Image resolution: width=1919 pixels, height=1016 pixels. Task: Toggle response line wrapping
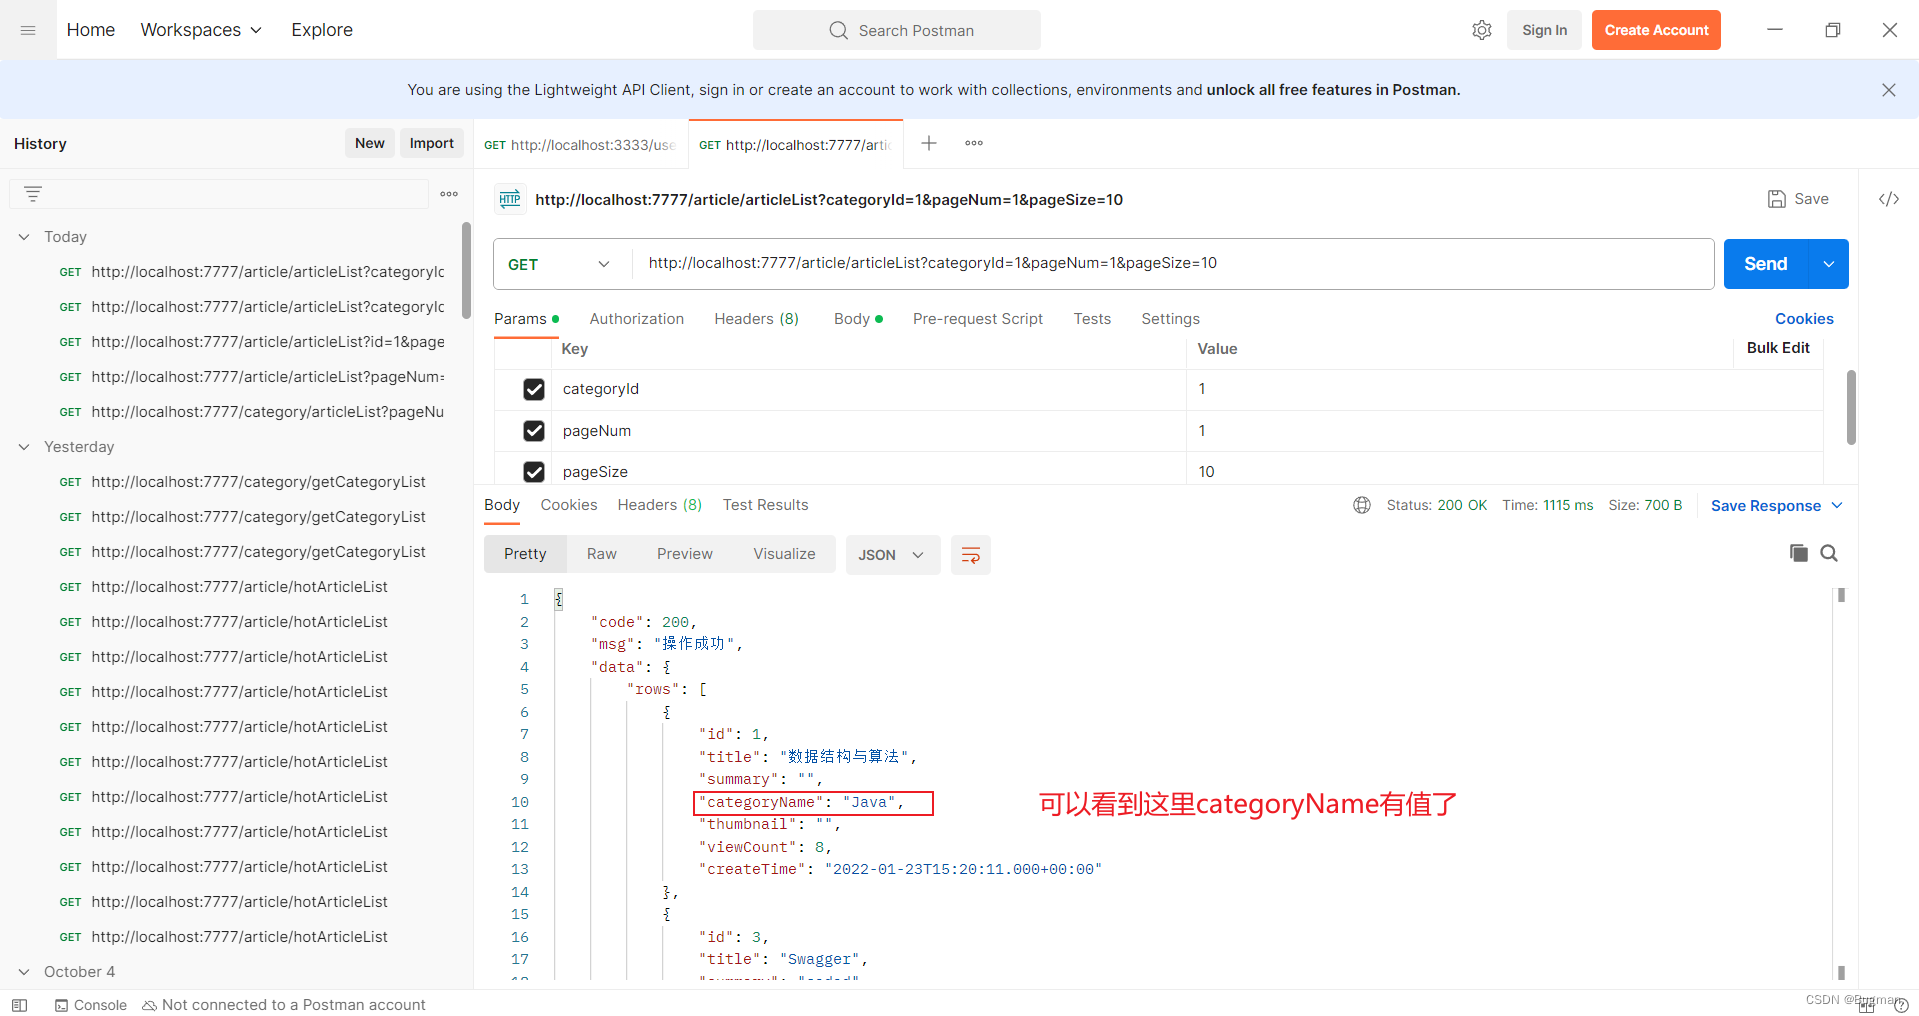971,555
